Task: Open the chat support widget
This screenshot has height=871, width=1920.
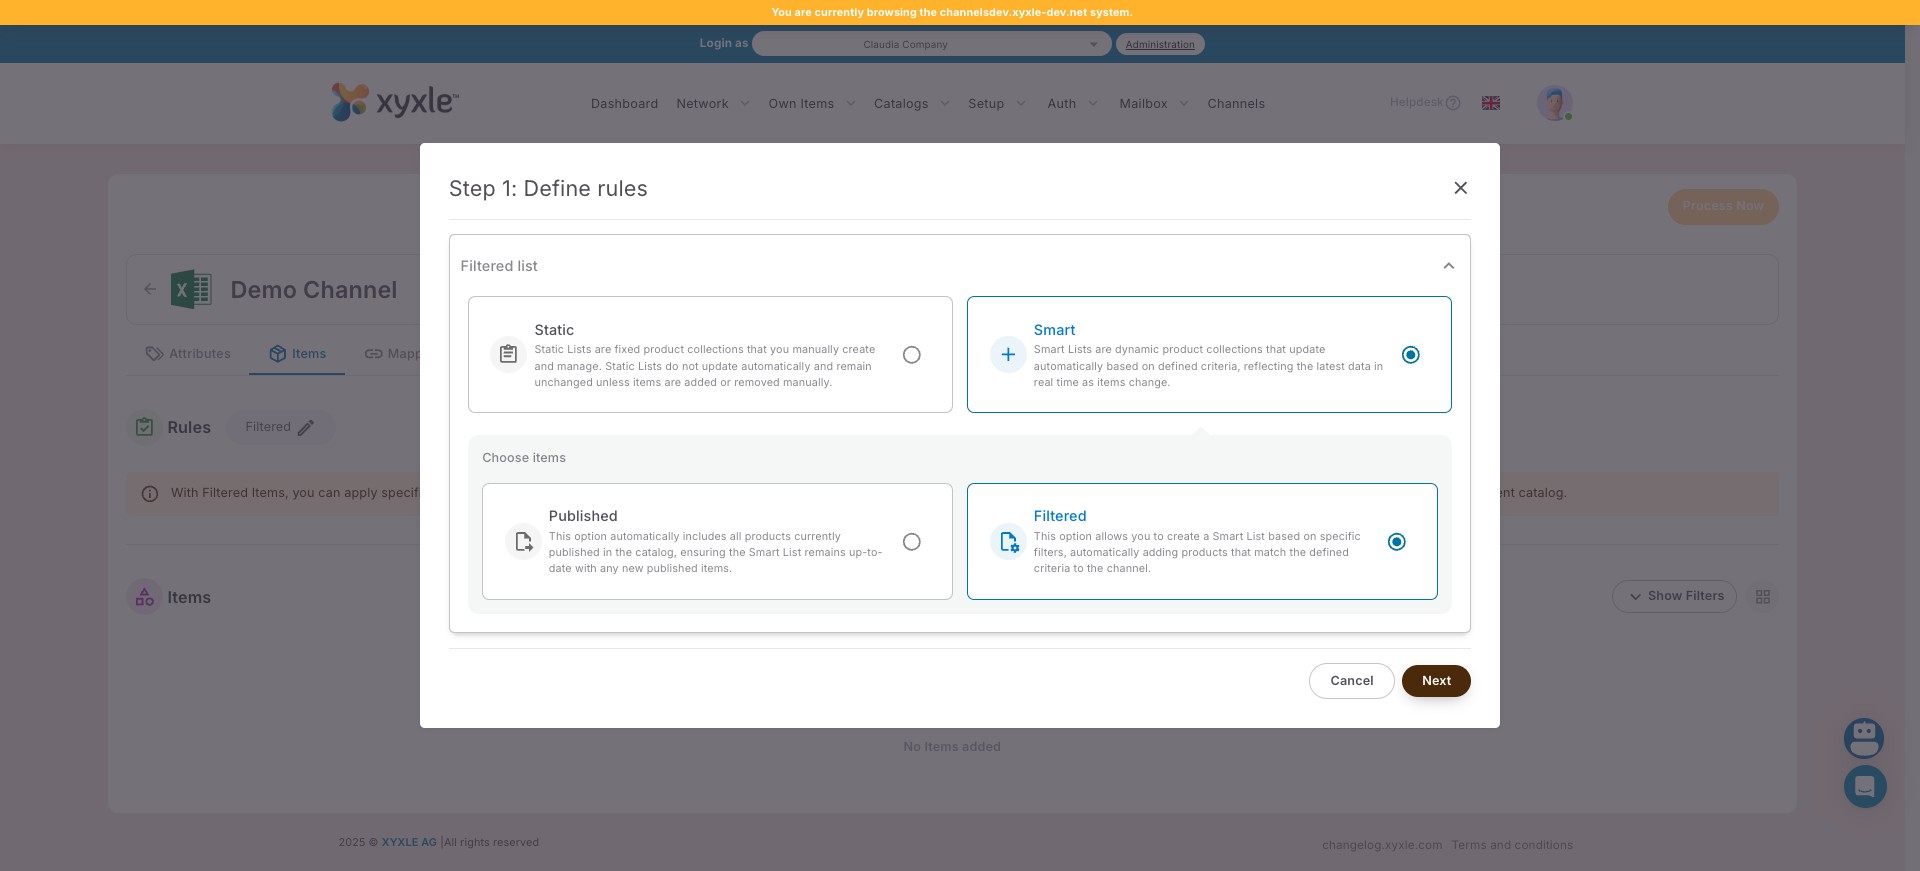Action: tap(1865, 787)
